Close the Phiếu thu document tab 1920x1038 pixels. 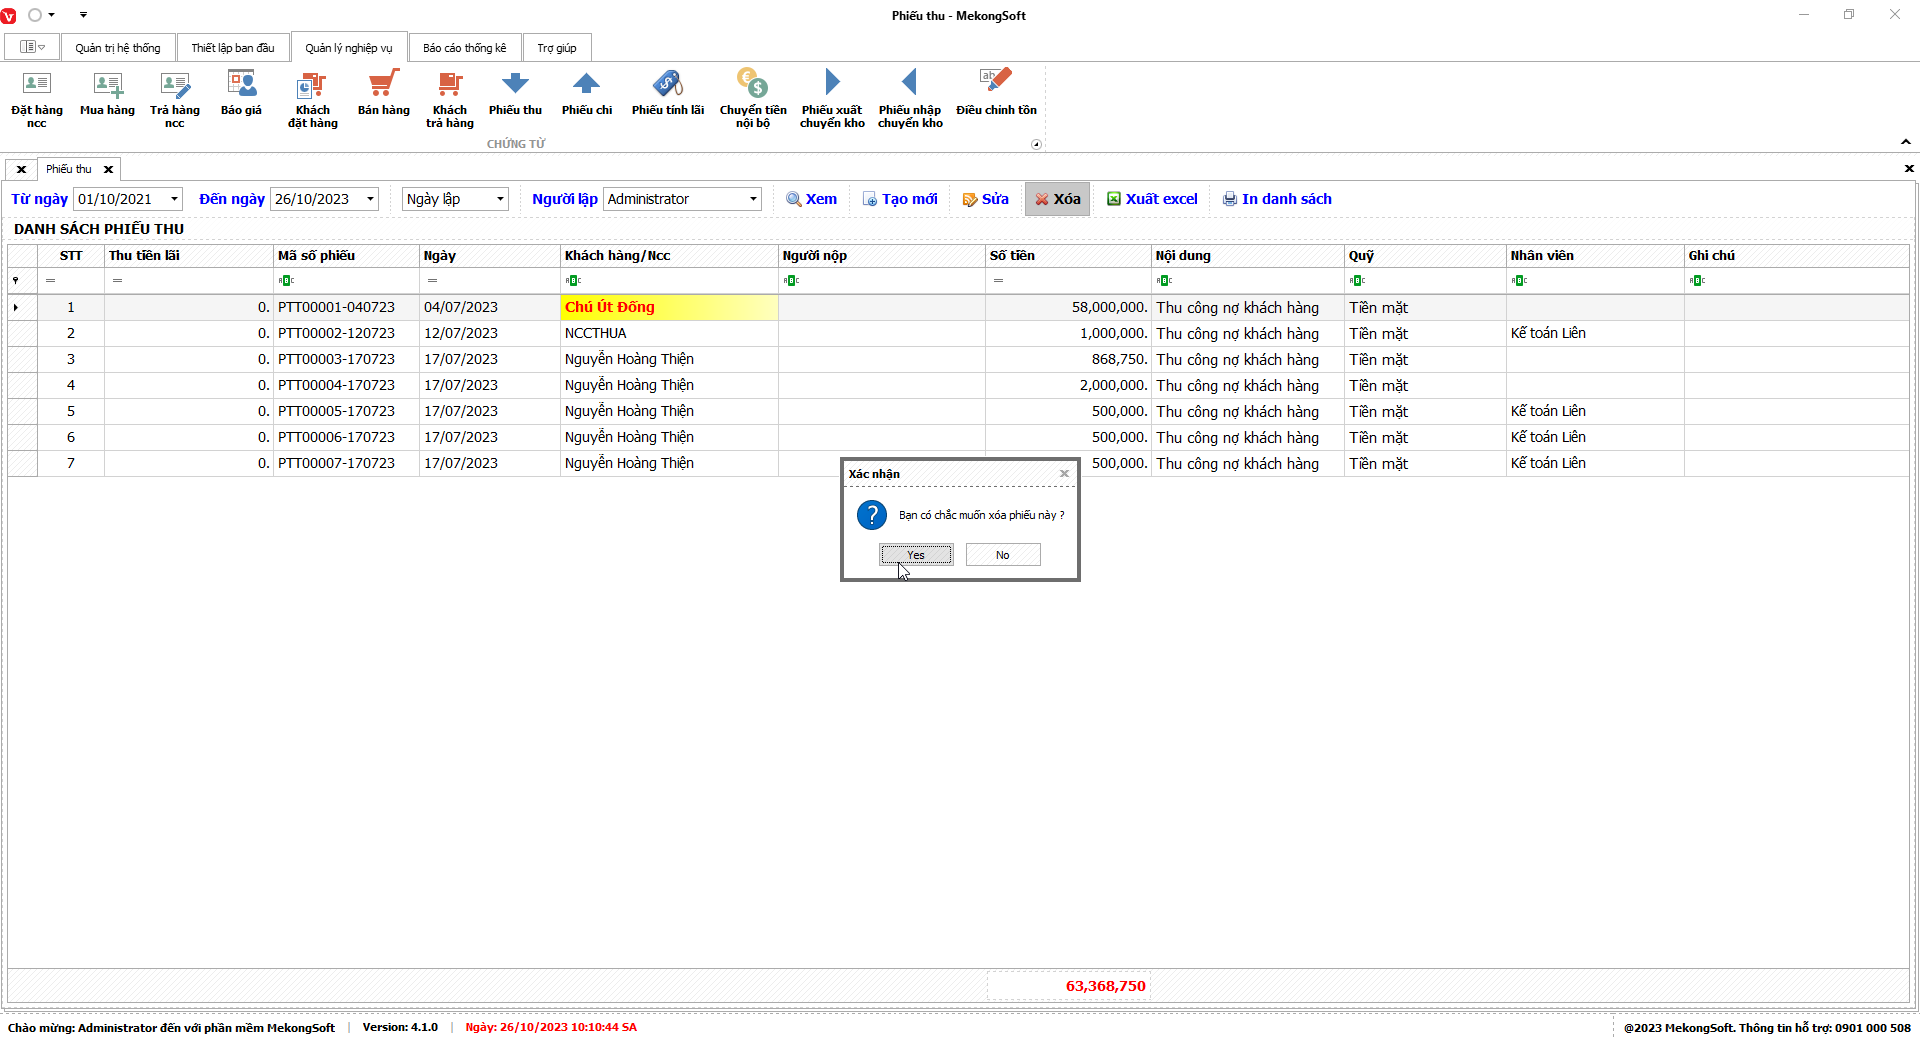pos(108,169)
